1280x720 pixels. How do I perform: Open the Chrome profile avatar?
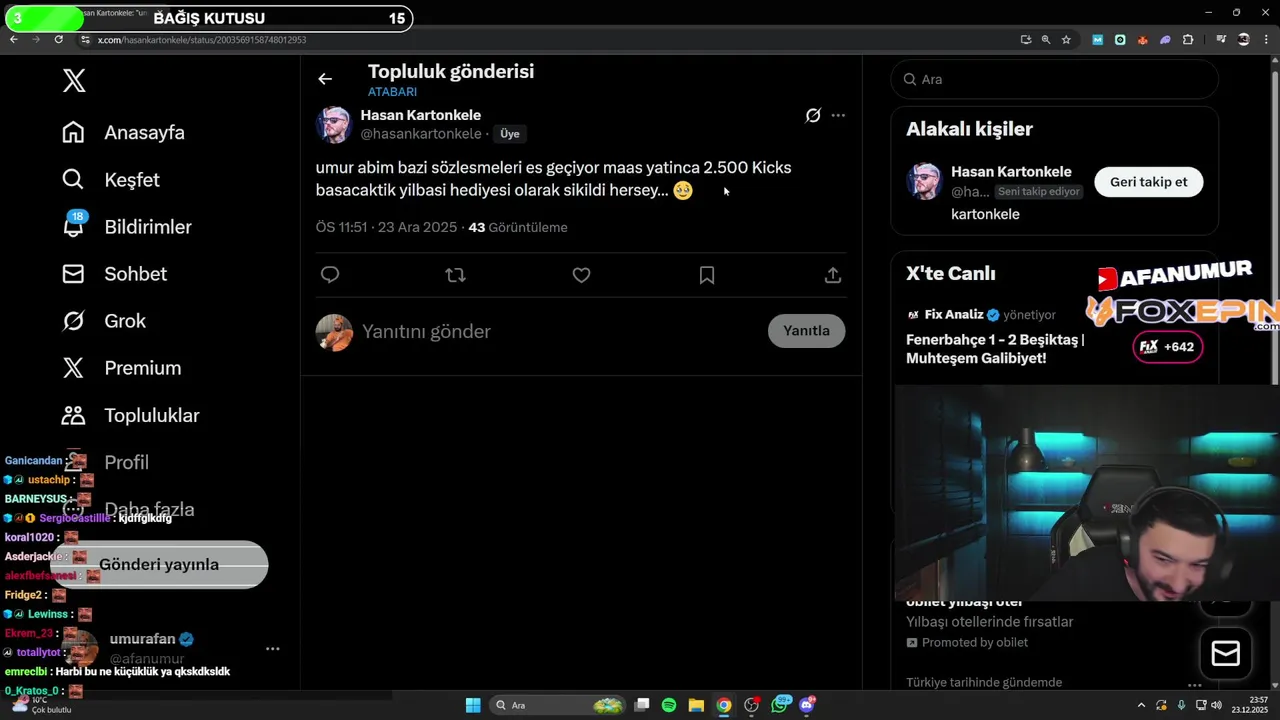(1243, 40)
